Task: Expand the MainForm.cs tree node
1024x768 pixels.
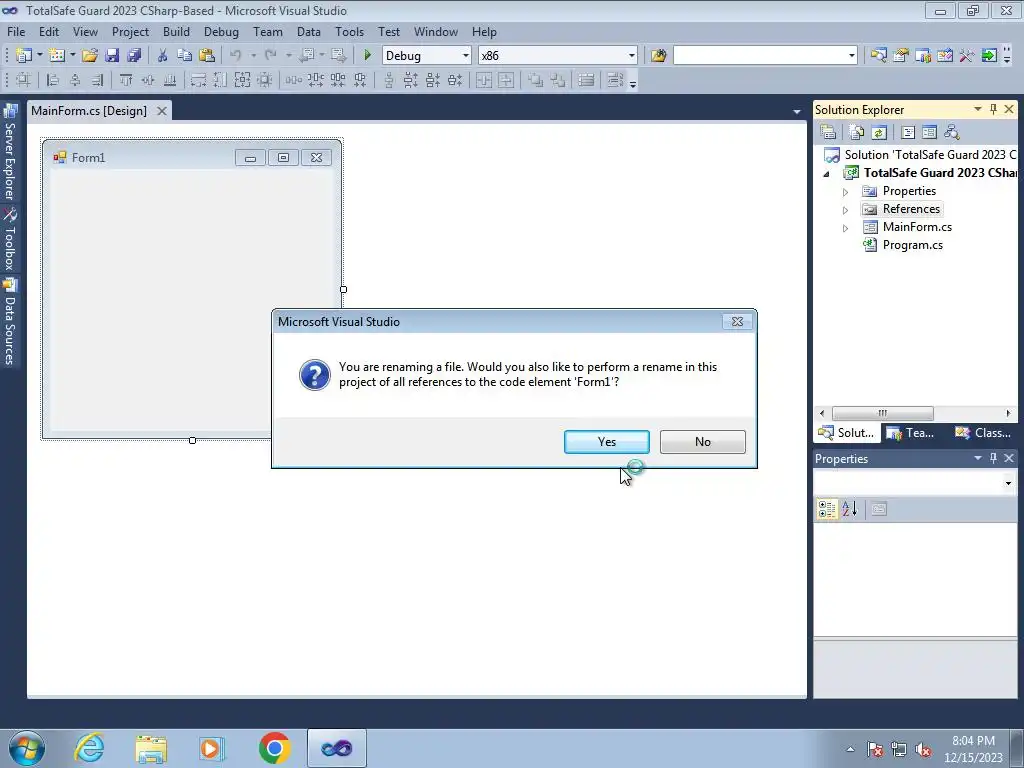Action: coord(845,229)
